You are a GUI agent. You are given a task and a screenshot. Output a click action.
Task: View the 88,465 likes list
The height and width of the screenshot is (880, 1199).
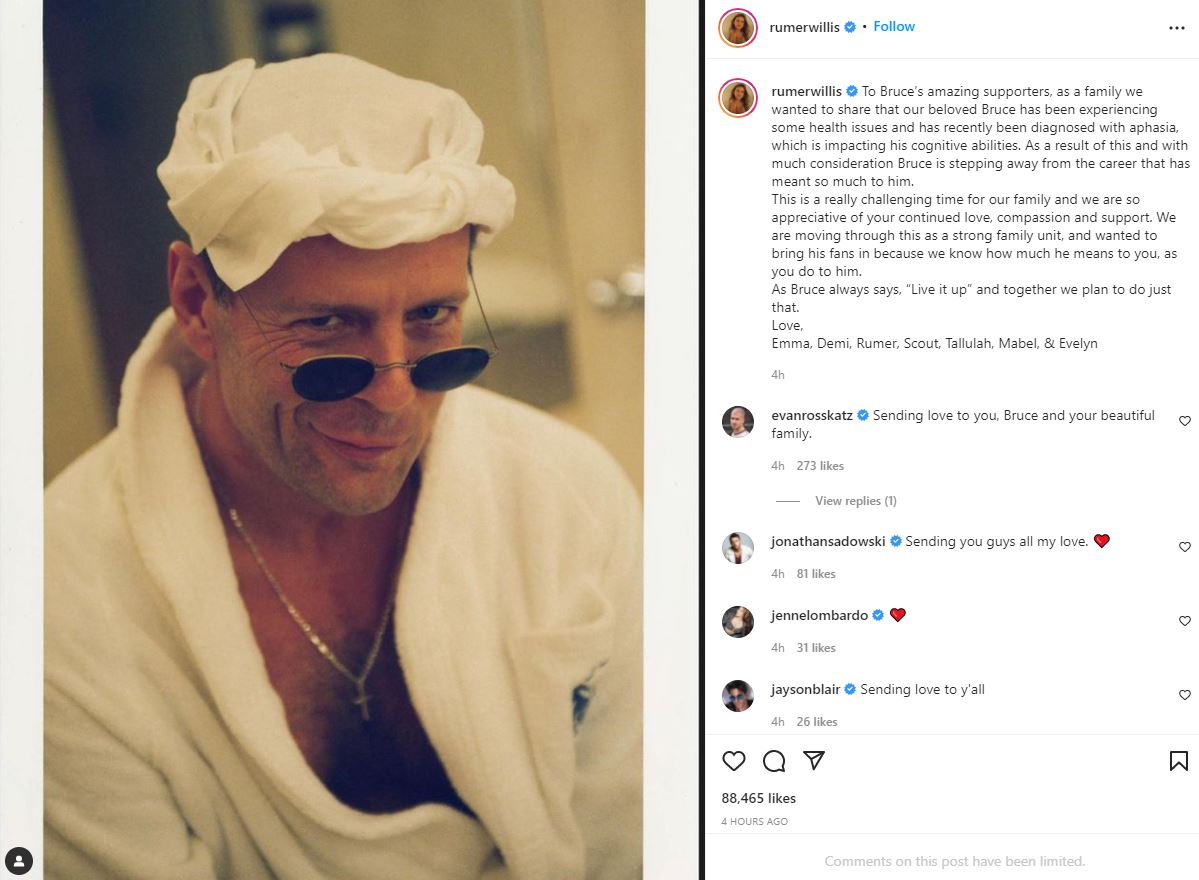pos(759,798)
